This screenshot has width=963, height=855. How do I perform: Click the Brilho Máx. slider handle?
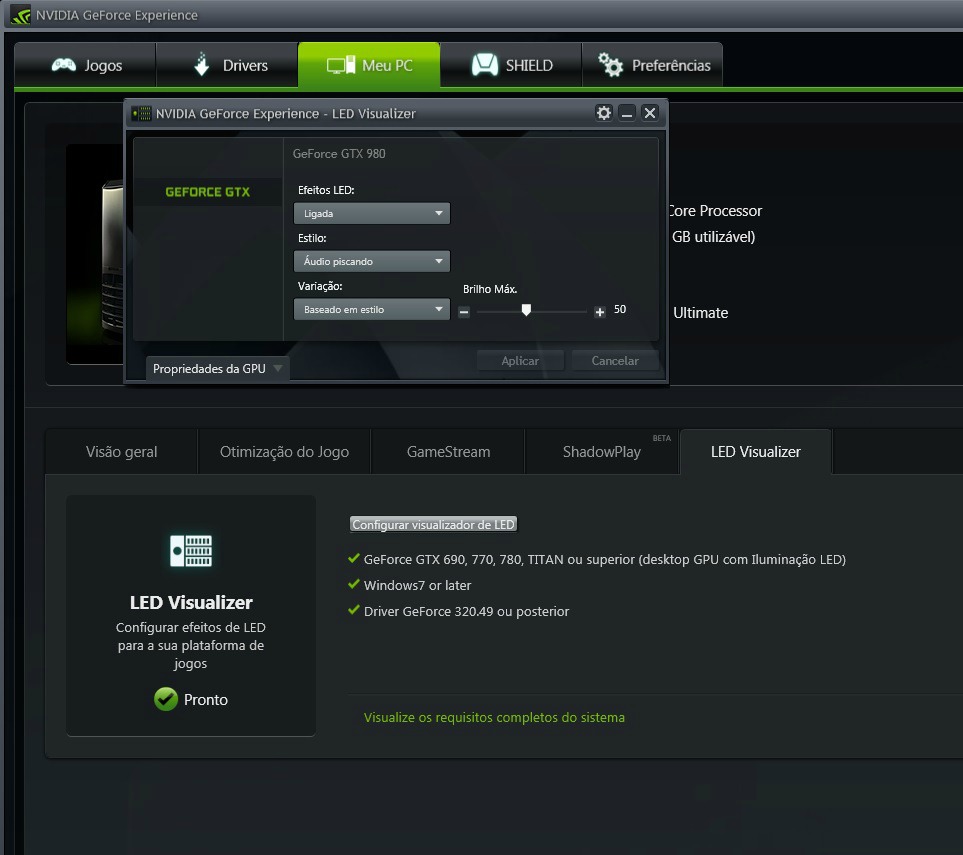click(x=526, y=311)
